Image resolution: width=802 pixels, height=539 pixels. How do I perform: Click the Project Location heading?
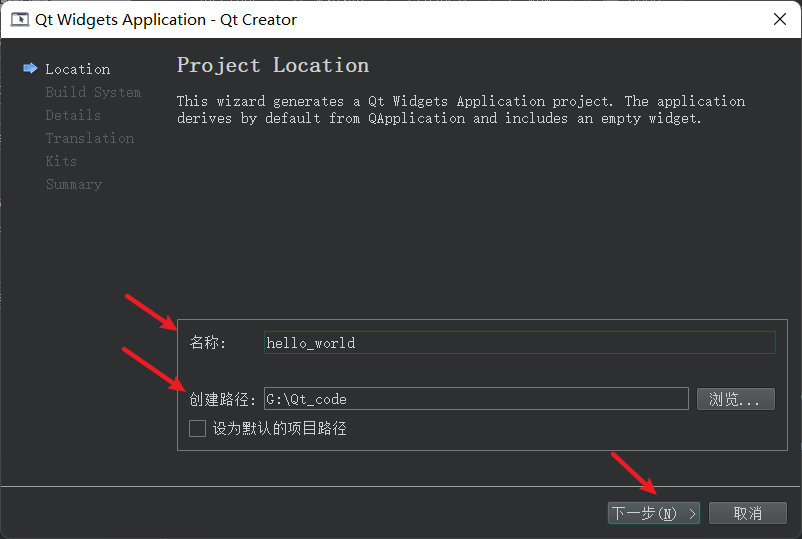click(x=273, y=65)
